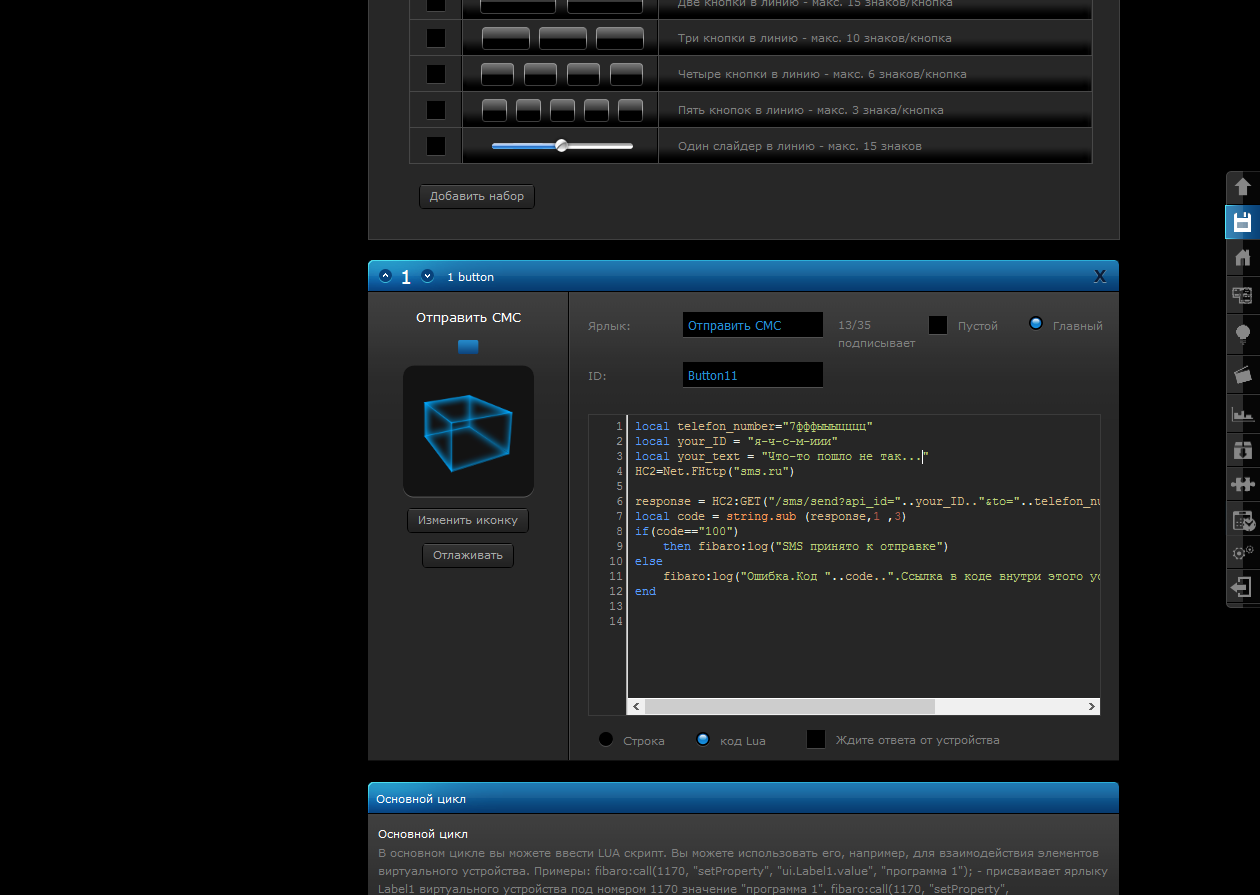Click the four-buttons-in-line sample preview

(x=562, y=74)
